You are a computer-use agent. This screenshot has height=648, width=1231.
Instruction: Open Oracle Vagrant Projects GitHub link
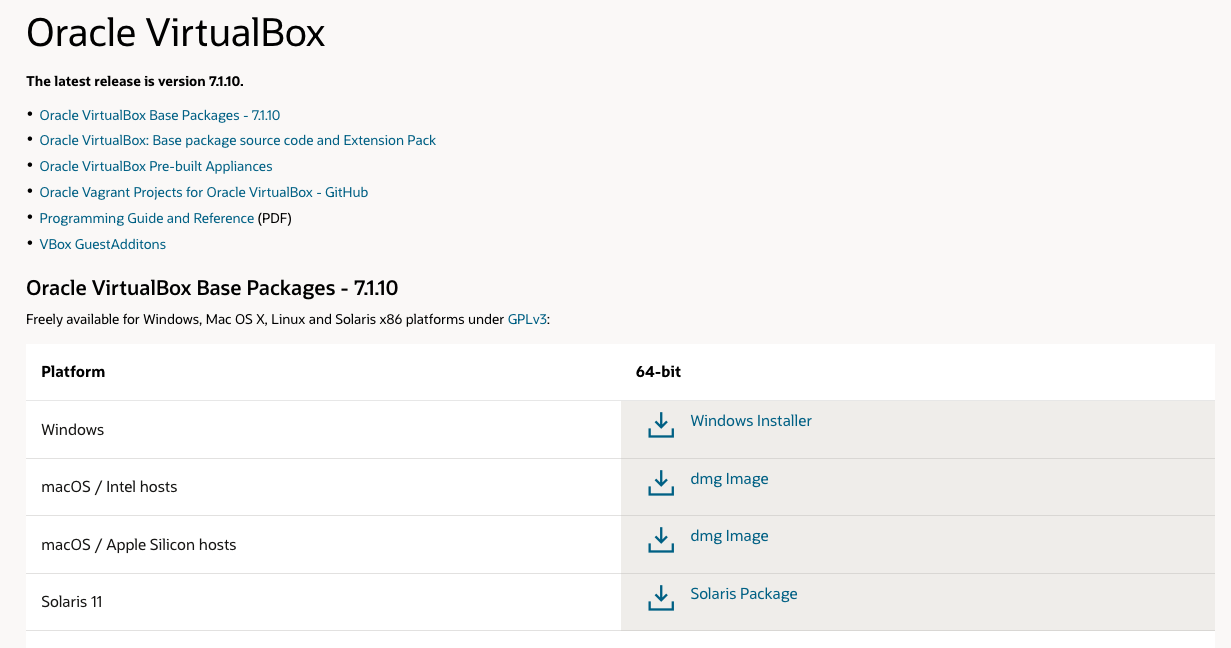click(x=204, y=192)
